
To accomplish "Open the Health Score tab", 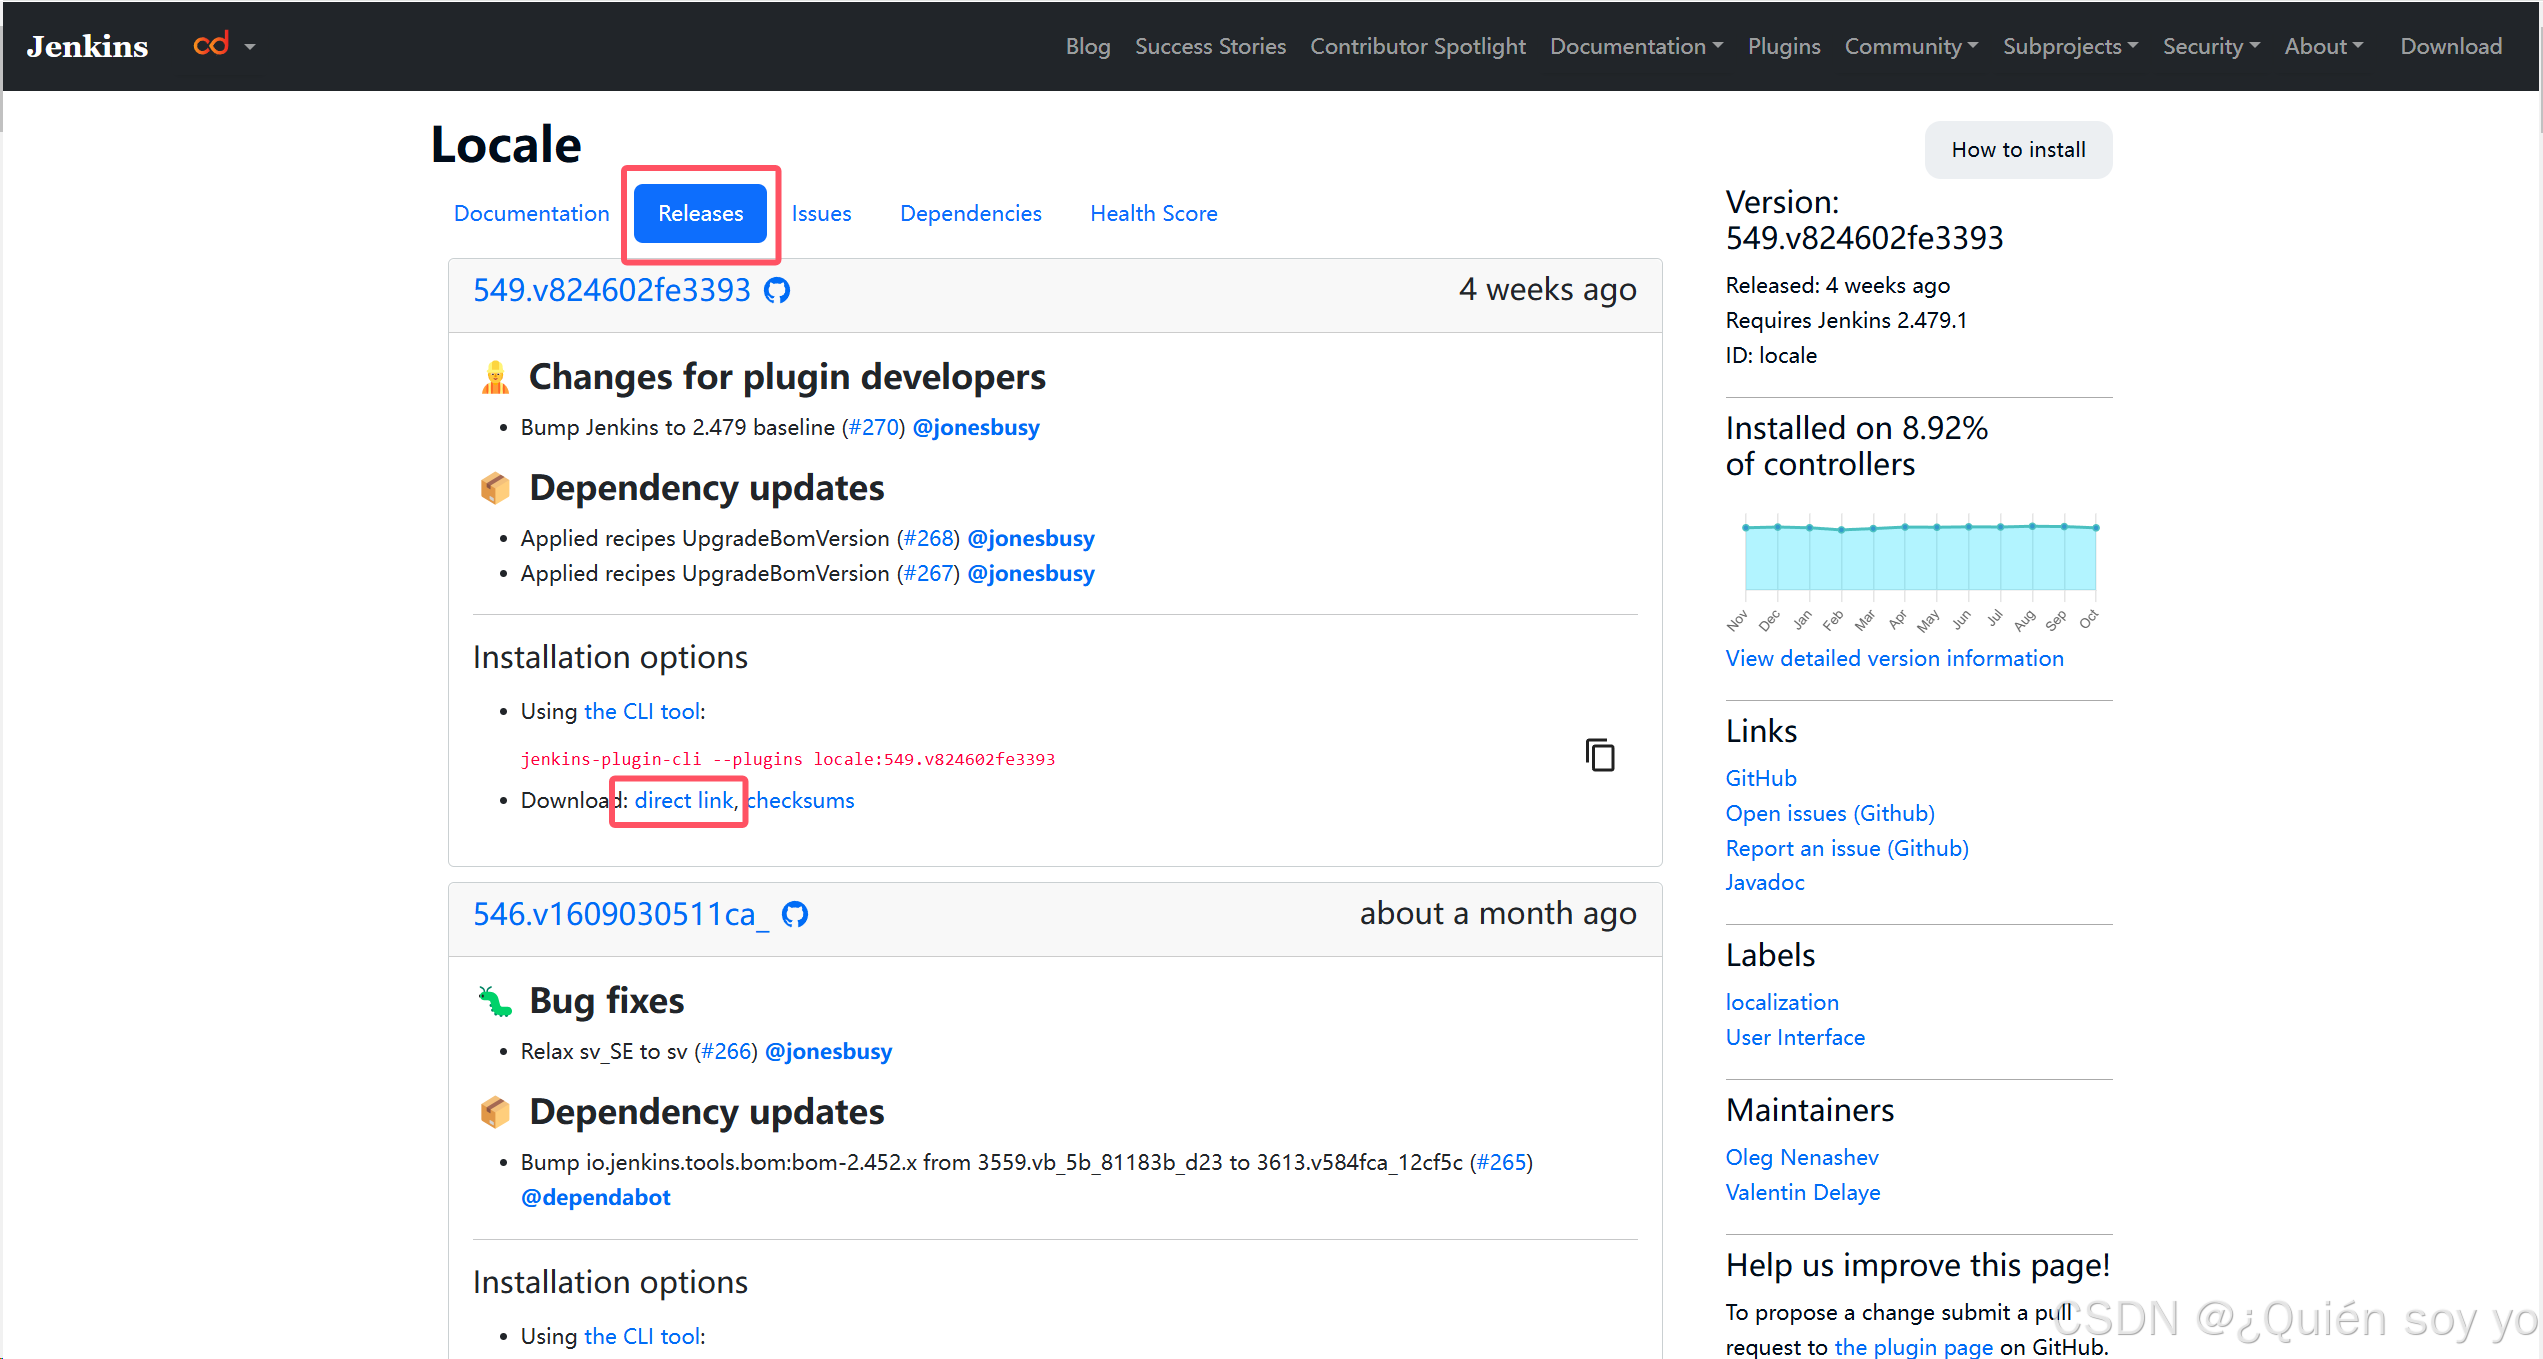I will point(1153,213).
